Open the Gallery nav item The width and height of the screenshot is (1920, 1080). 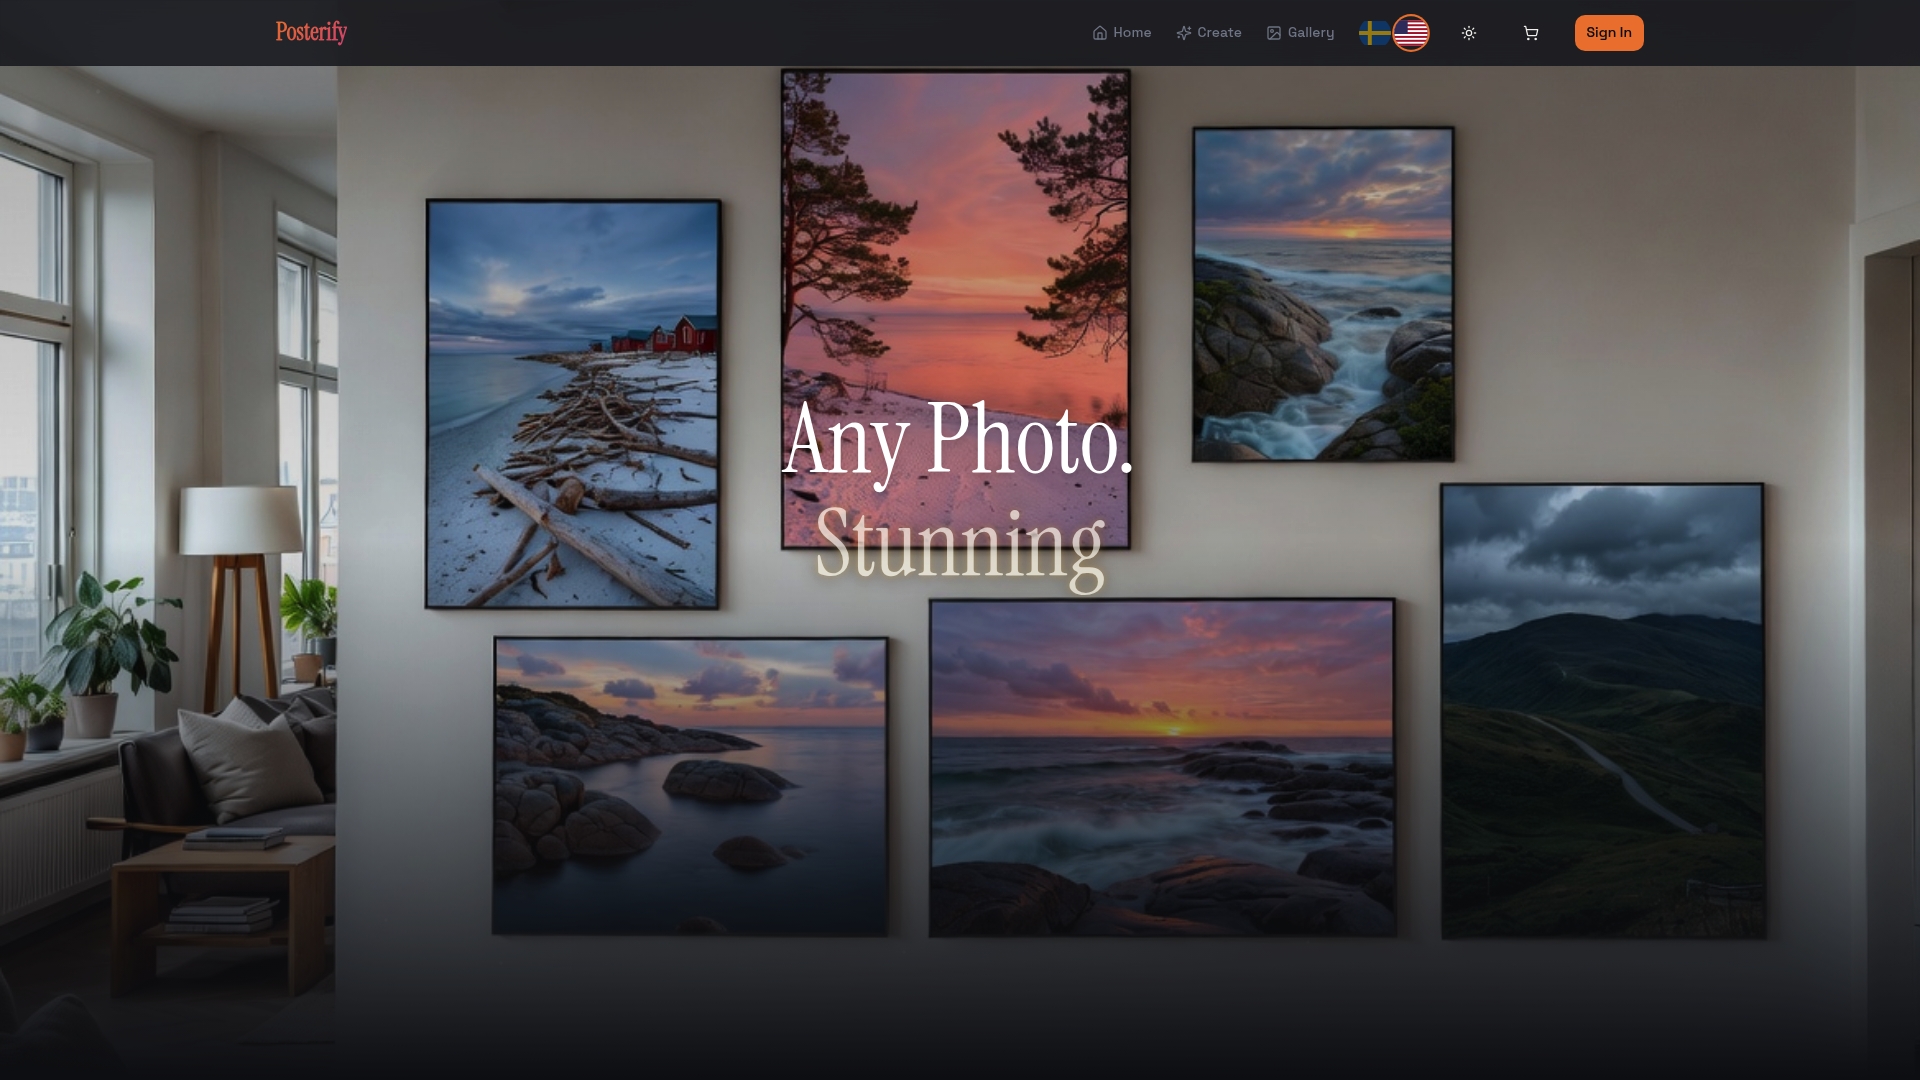(x=1310, y=33)
